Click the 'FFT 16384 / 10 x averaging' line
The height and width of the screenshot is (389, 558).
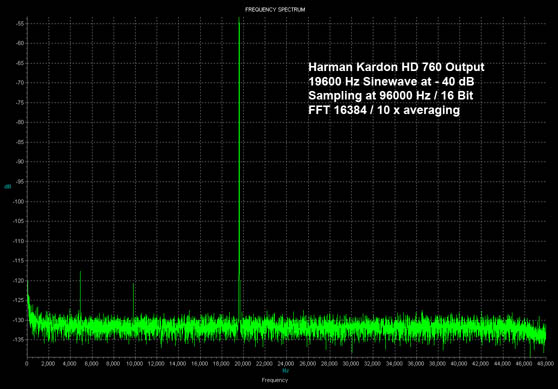pyautogui.click(x=384, y=110)
